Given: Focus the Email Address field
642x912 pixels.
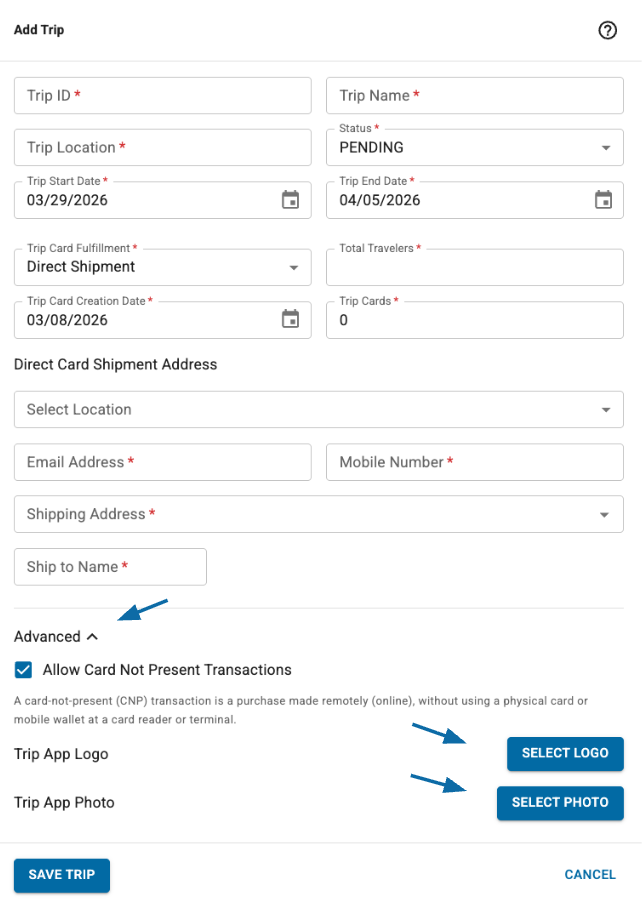Looking at the screenshot, I should pos(162,462).
